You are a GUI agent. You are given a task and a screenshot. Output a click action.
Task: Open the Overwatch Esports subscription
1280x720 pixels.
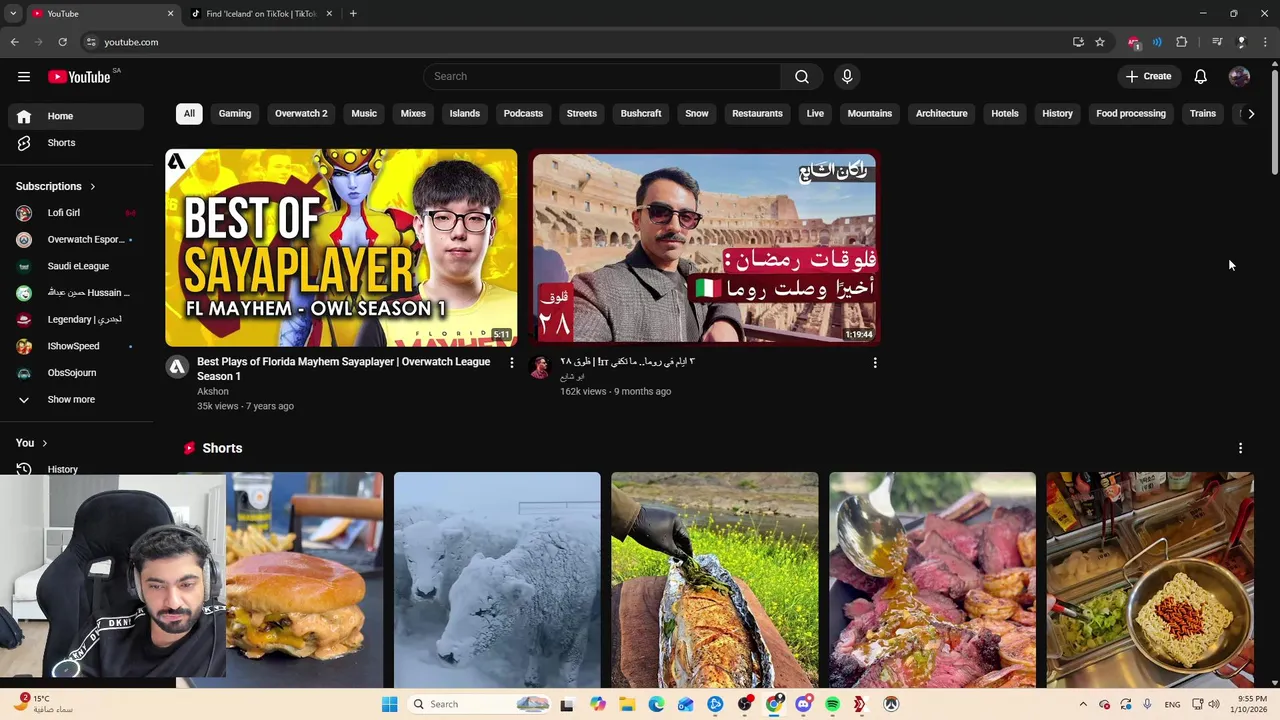point(76,240)
